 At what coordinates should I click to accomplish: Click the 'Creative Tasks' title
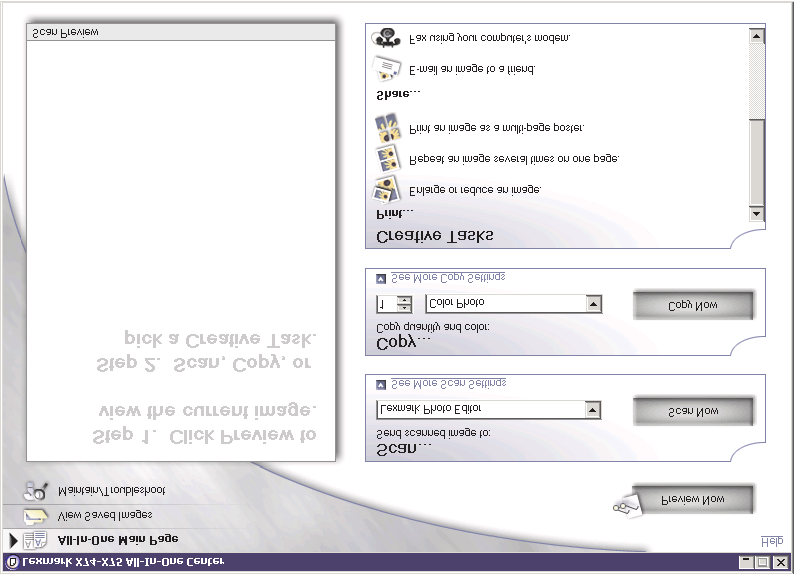pyautogui.click(x=434, y=236)
